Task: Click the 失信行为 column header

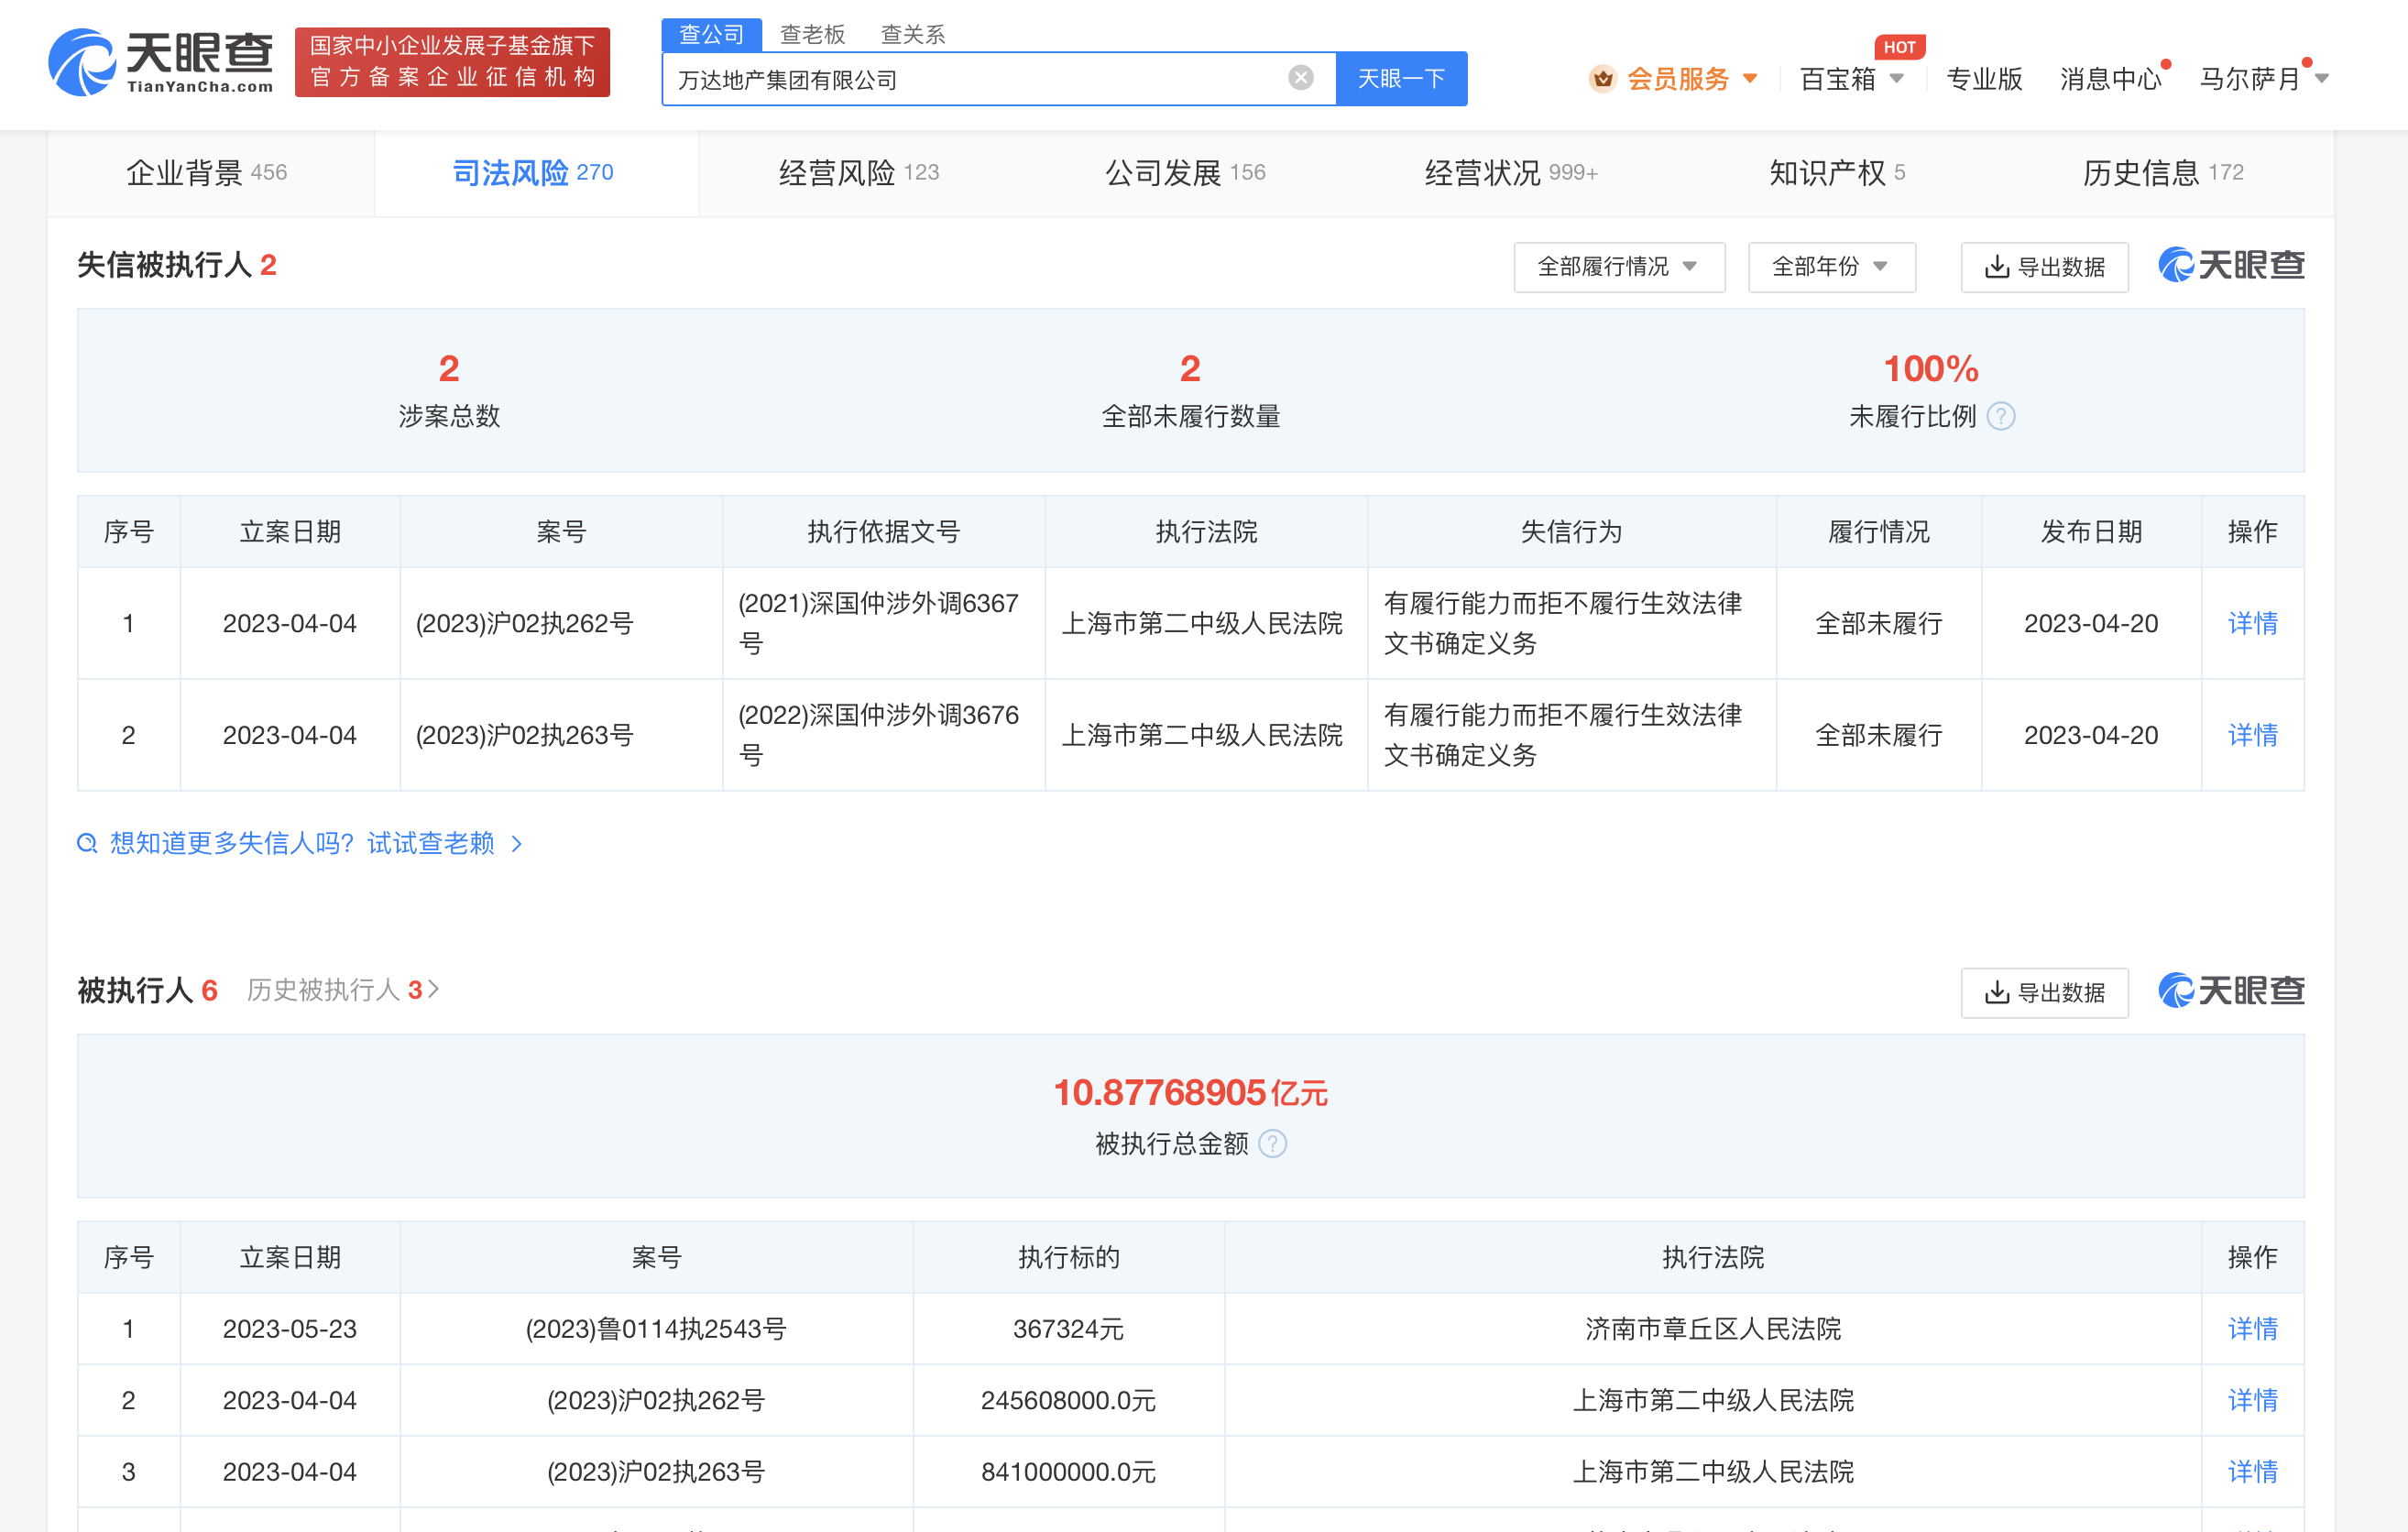Action: 1571,531
